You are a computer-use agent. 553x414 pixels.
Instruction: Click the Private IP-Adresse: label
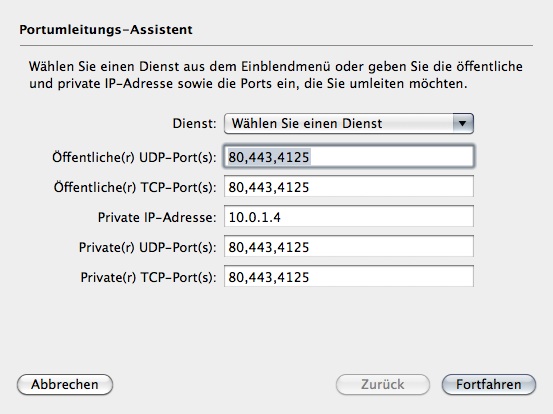(157, 217)
